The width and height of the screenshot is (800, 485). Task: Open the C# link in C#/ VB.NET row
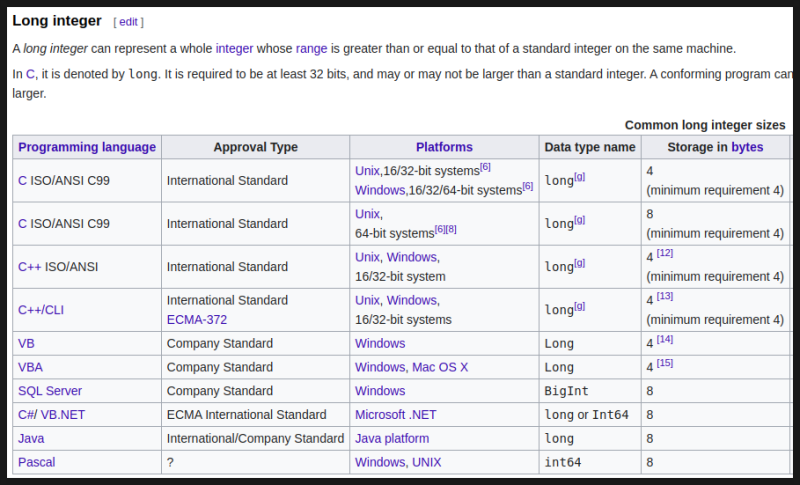click(x=25, y=415)
